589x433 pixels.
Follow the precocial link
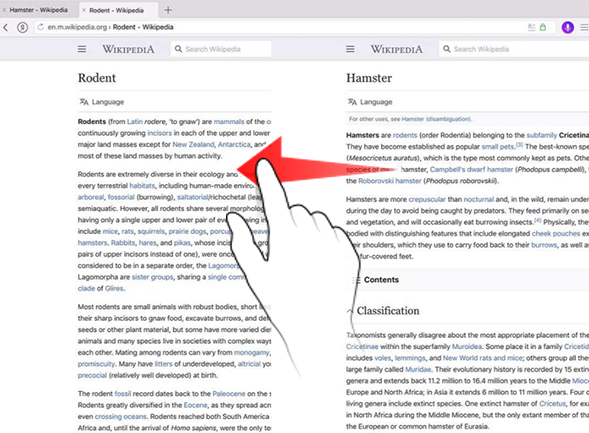[92, 376]
